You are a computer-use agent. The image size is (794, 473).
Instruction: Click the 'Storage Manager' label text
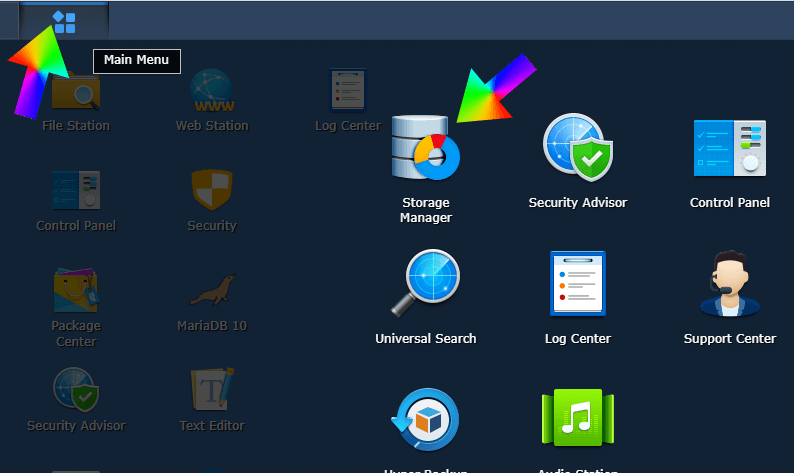coord(426,210)
